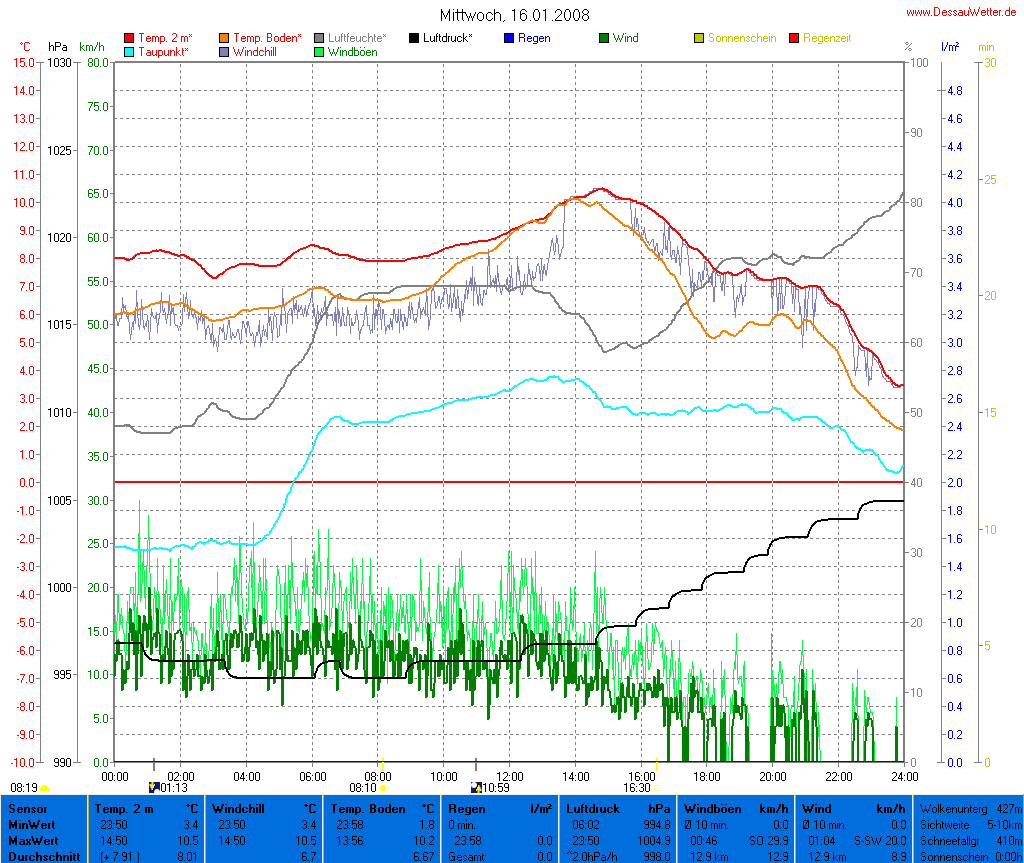Click the Luftdruck column header in table
This screenshot has height=863, width=1024.
click(x=592, y=808)
